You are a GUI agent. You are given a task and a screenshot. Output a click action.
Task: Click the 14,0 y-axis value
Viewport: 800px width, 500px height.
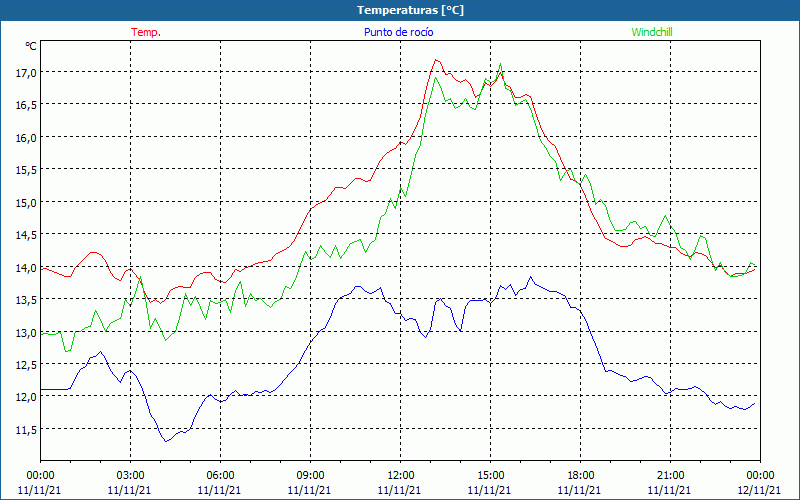point(26,267)
